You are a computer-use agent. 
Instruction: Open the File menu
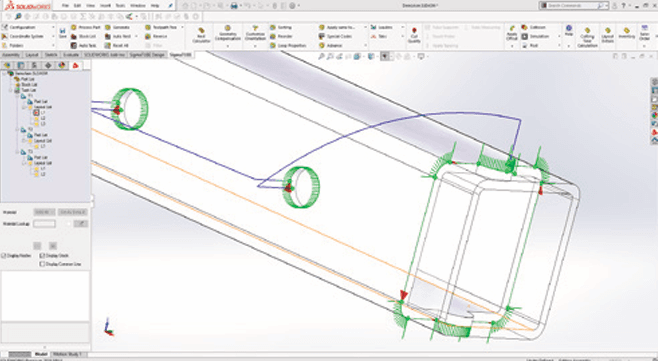(65, 5)
